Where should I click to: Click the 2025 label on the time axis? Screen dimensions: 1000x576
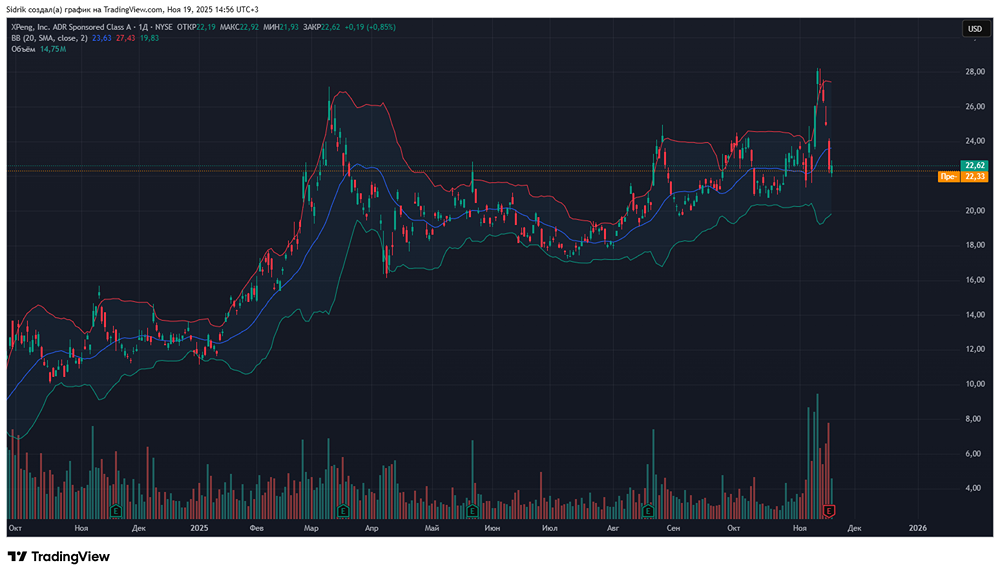click(x=198, y=526)
